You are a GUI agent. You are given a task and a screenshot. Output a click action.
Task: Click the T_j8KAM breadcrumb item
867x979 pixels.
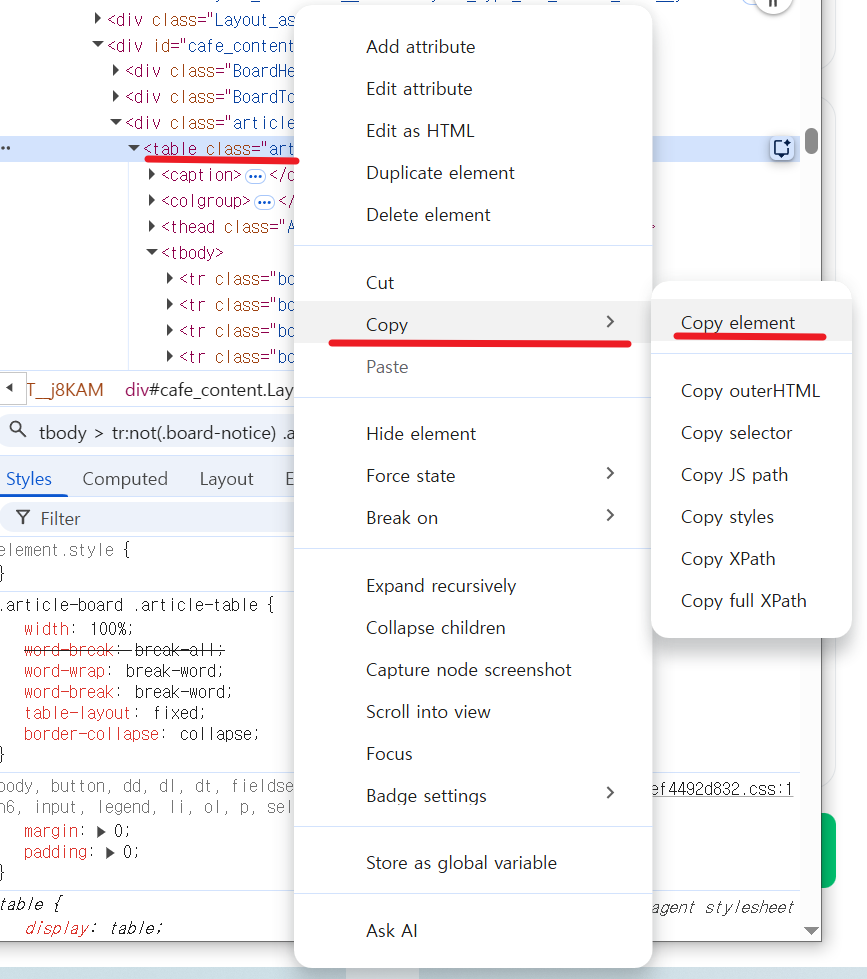coord(65,390)
